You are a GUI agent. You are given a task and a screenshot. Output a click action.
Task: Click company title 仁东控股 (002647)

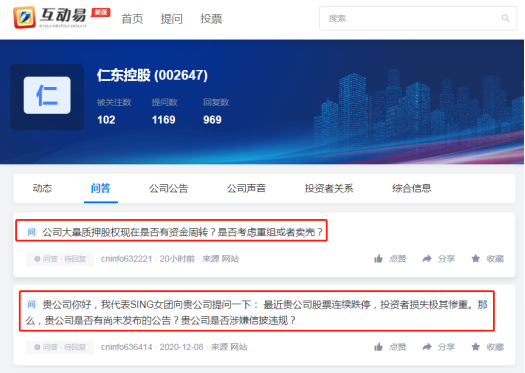click(x=152, y=75)
